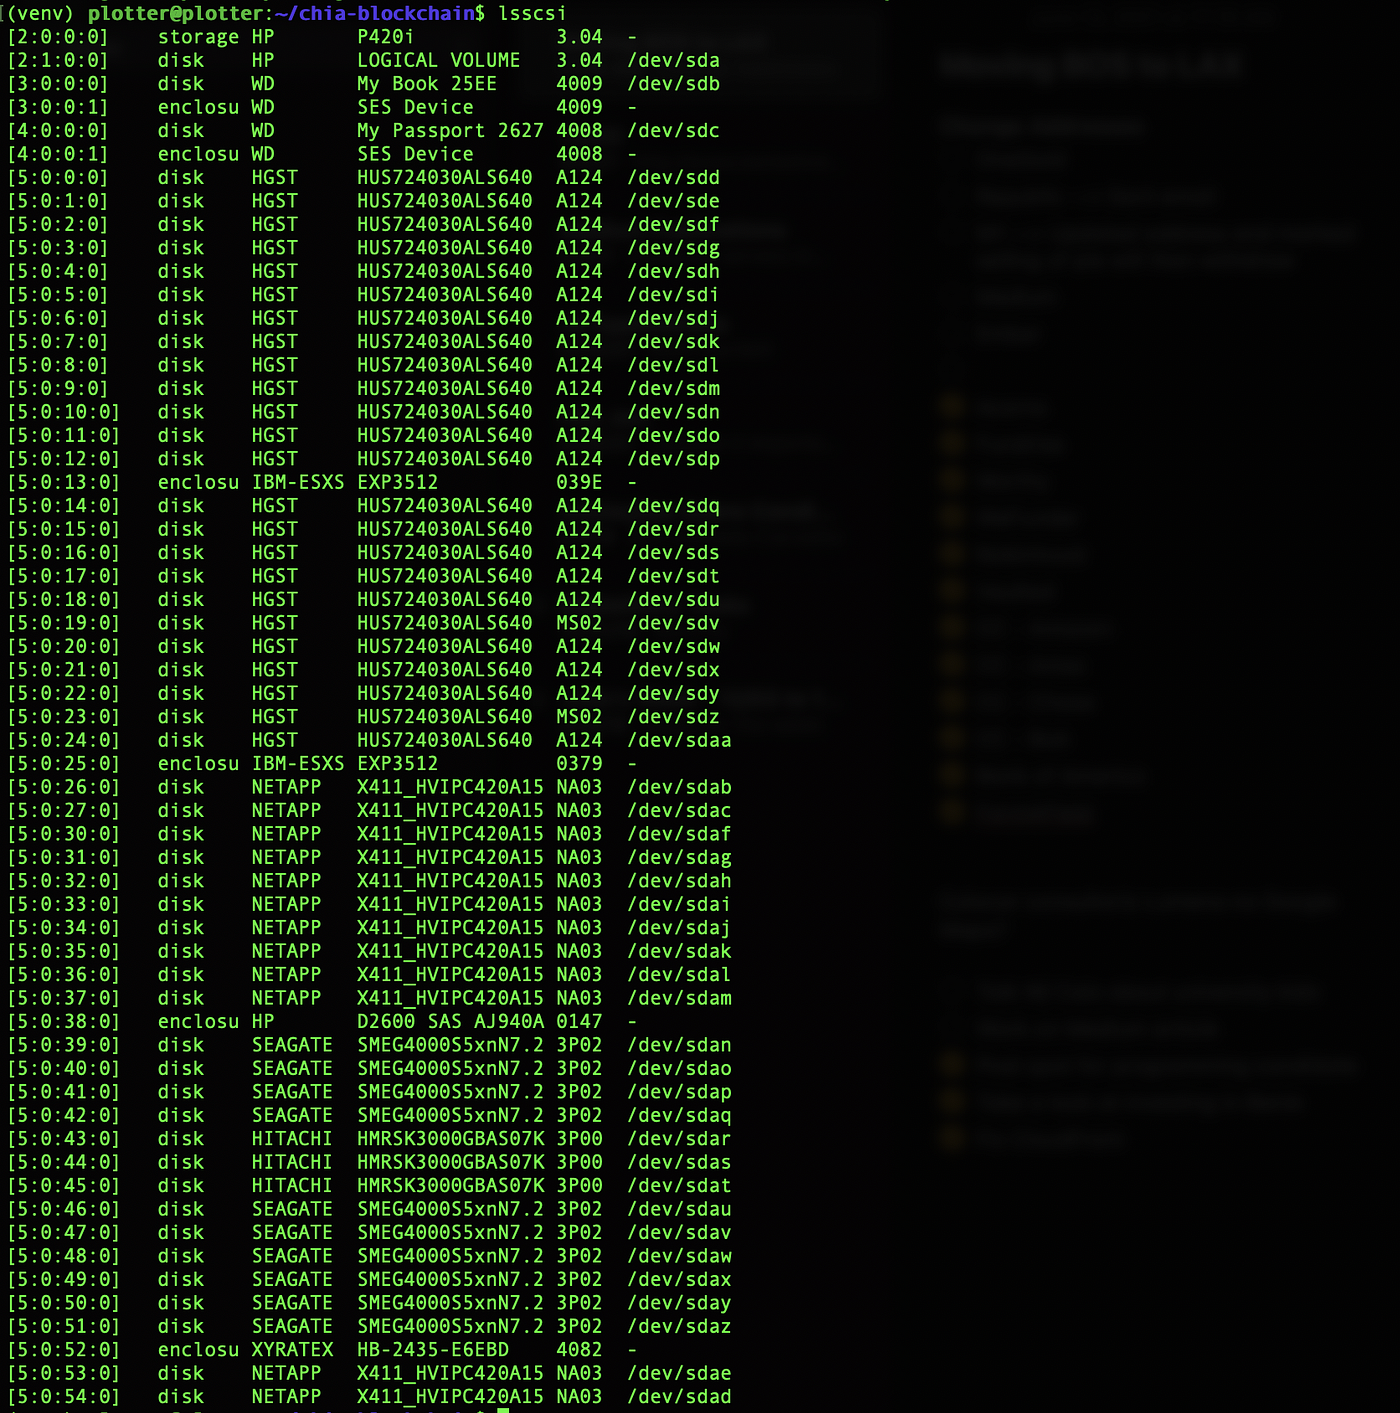The height and width of the screenshot is (1413, 1400).
Task: Click "IBM-ESXS" in row [5:0:13:0]
Action: 298,482
